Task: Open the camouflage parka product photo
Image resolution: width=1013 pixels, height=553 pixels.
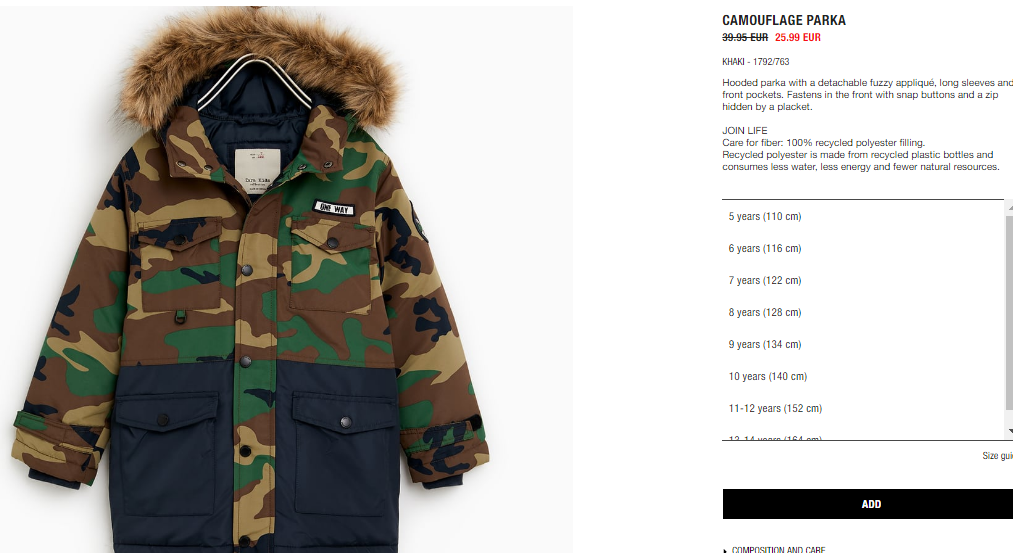Action: (286, 279)
